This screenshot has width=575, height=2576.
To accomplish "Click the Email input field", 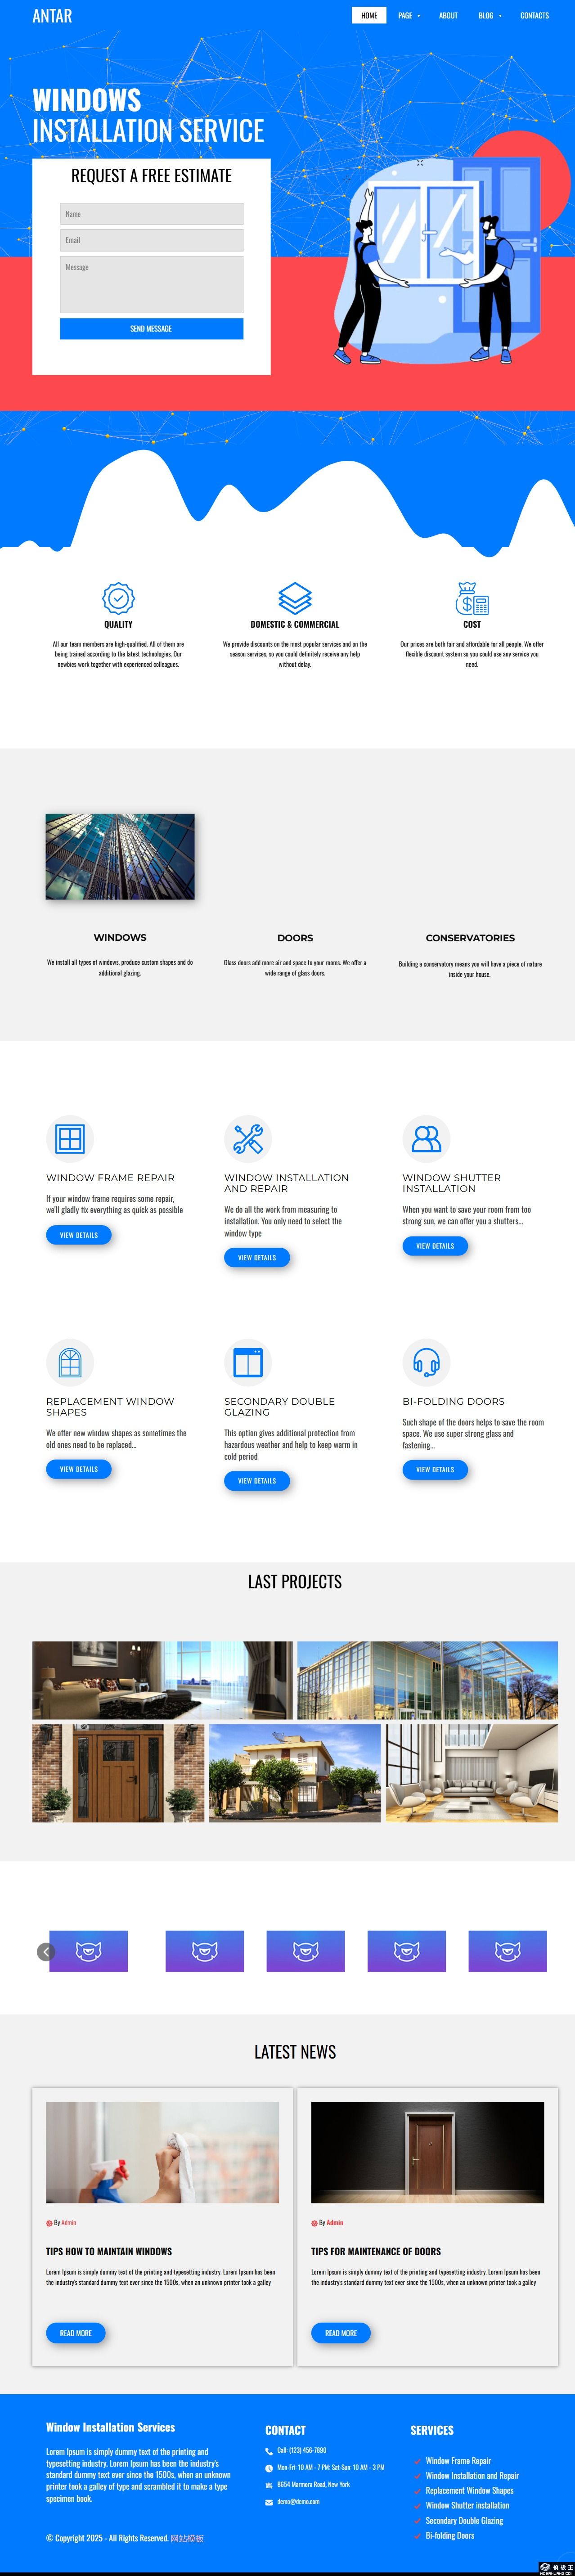I will (x=151, y=240).
